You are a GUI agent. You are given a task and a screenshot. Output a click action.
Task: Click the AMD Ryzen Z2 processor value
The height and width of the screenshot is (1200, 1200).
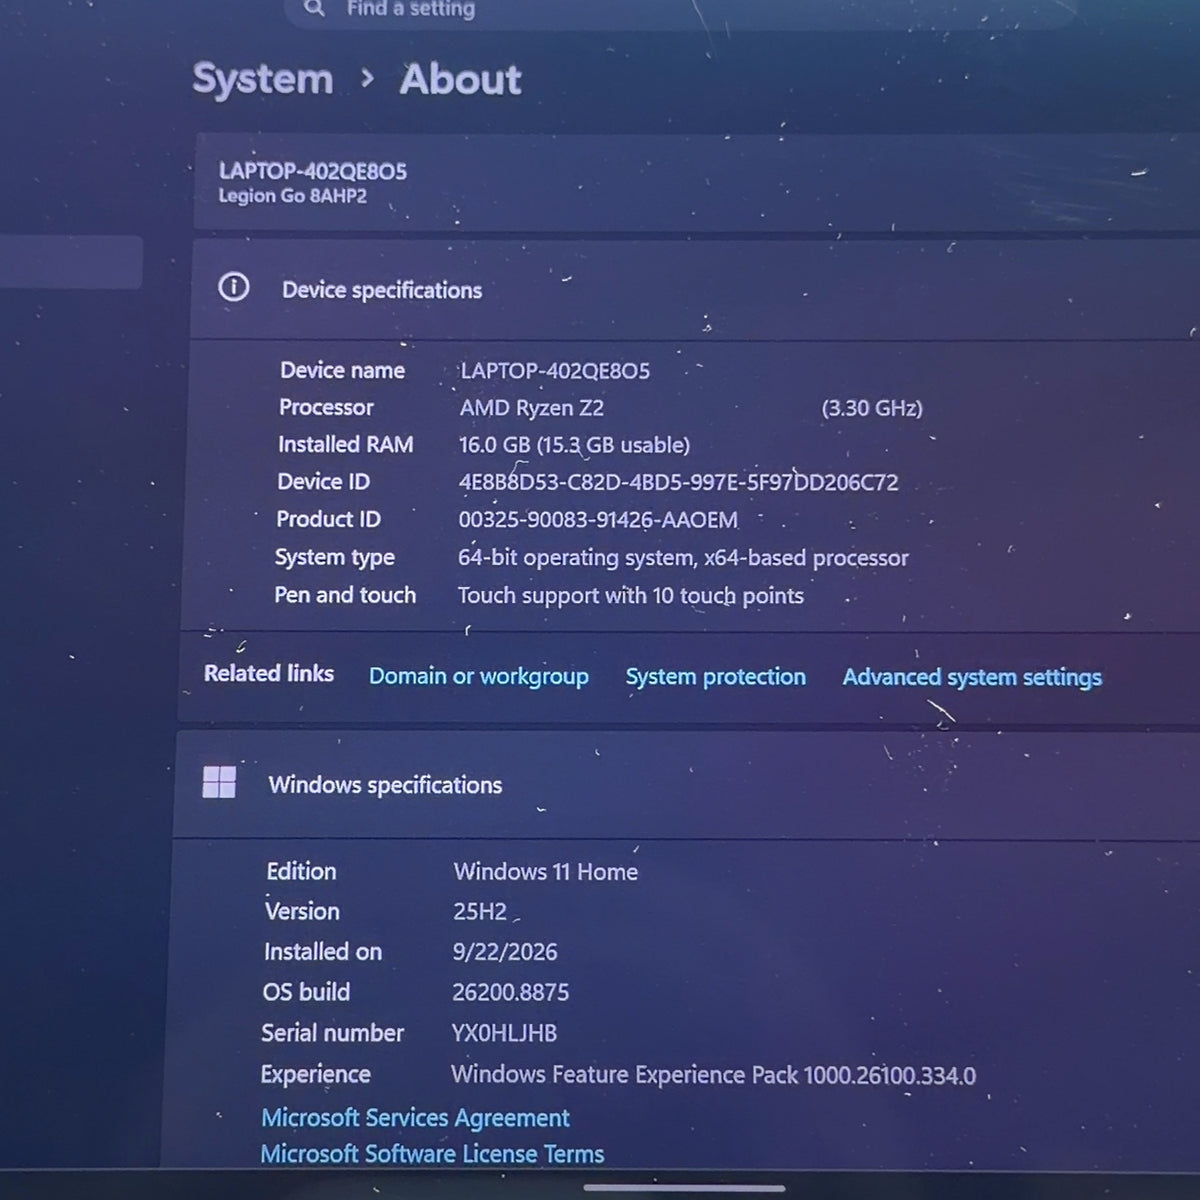[x=532, y=408]
